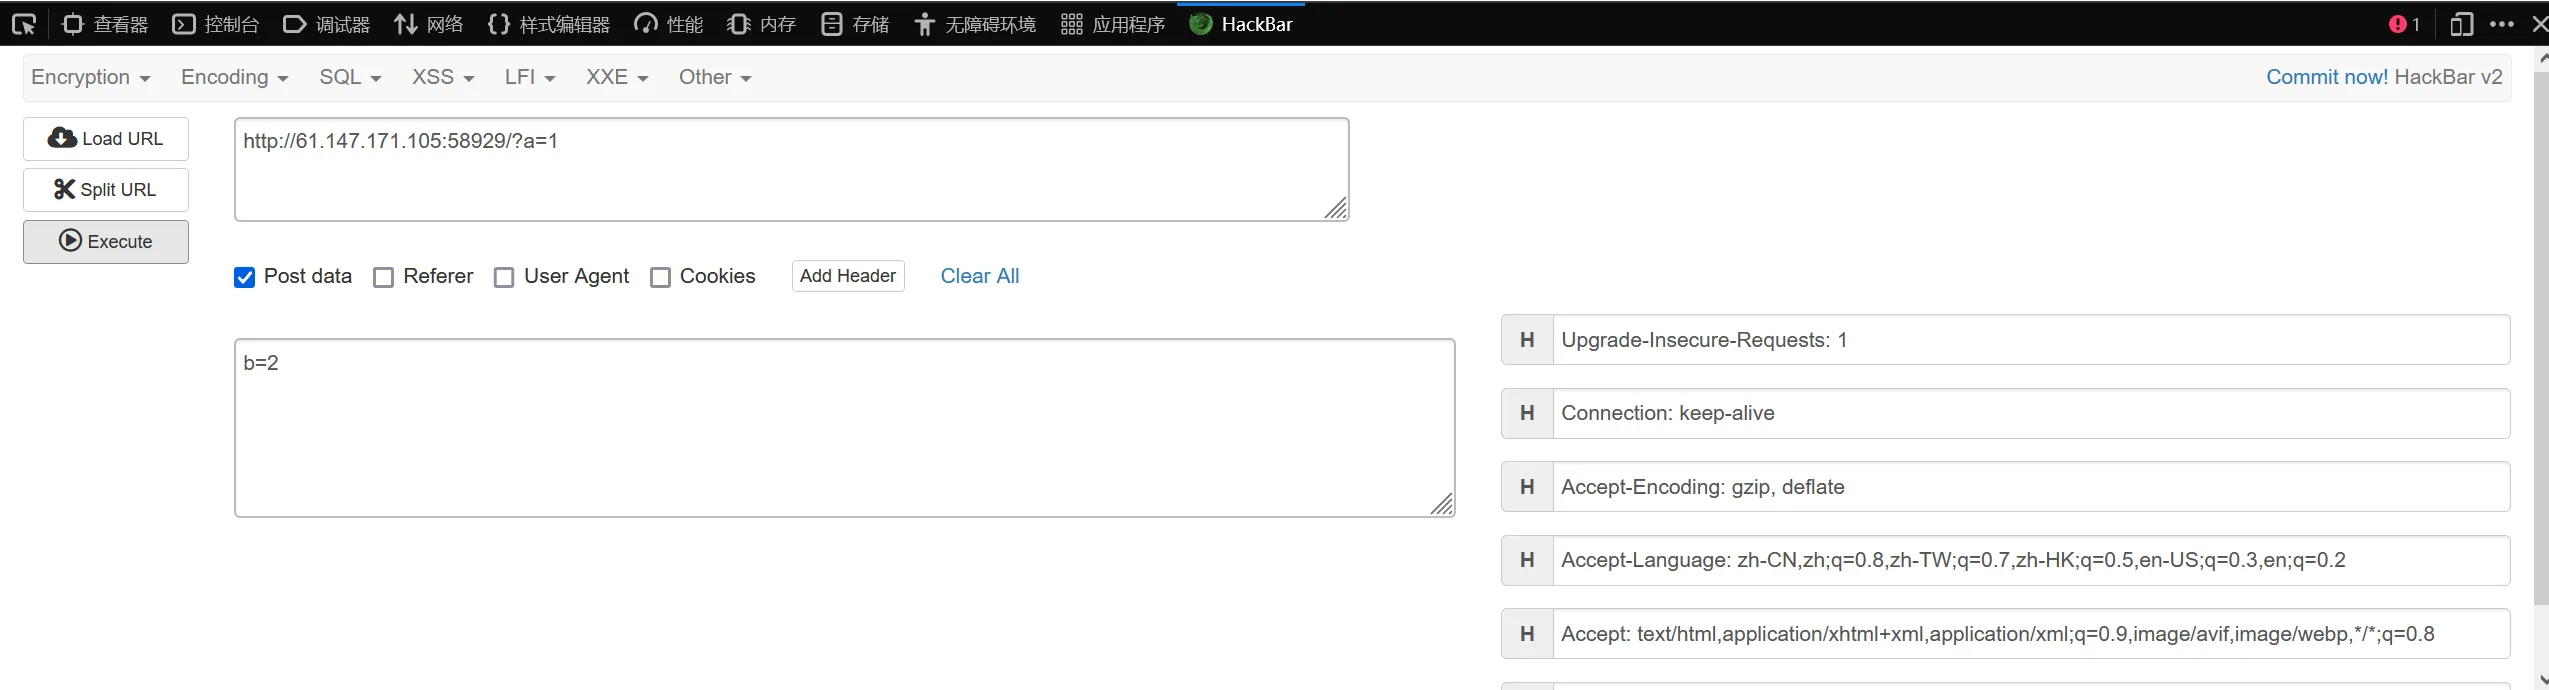Enable the User Agent checkbox
Image resolution: width=2549 pixels, height=690 pixels.
(x=505, y=277)
